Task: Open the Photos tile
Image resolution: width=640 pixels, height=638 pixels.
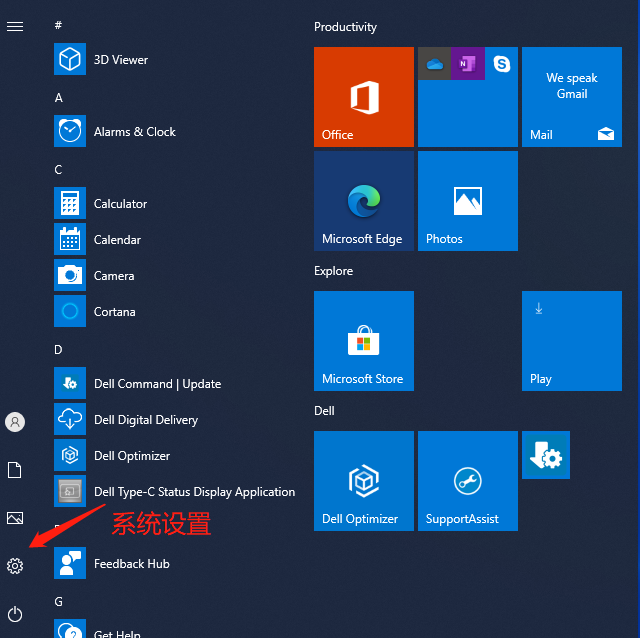Action: tap(468, 201)
